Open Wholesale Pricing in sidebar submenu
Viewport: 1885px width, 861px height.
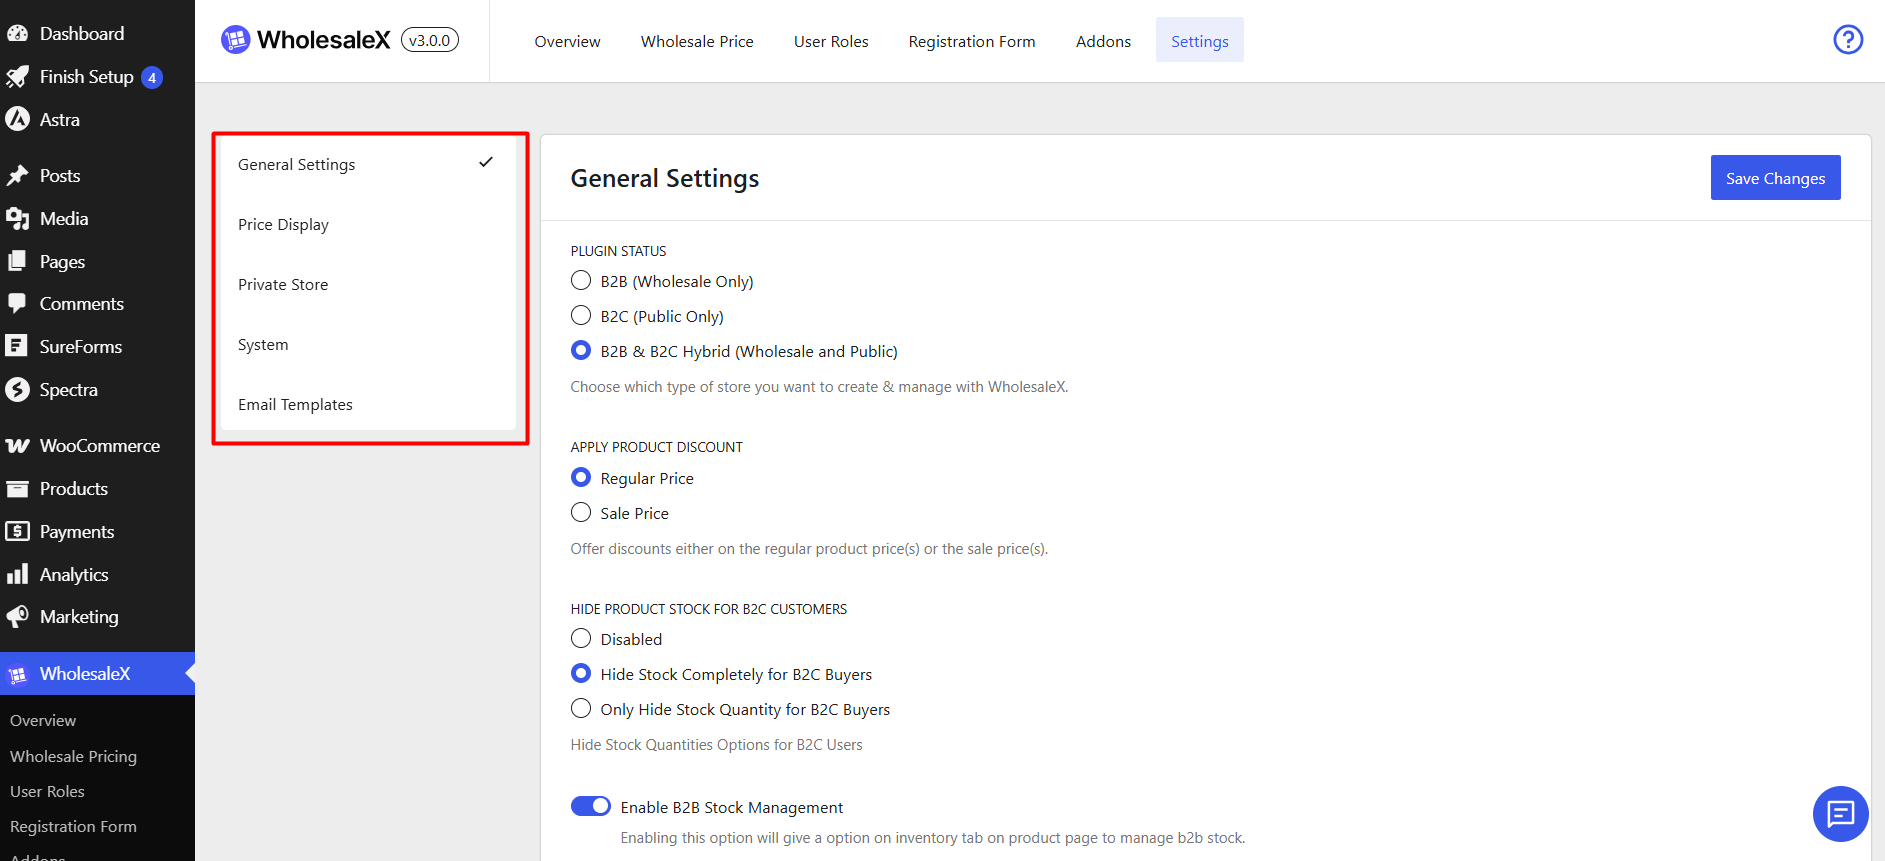(73, 756)
